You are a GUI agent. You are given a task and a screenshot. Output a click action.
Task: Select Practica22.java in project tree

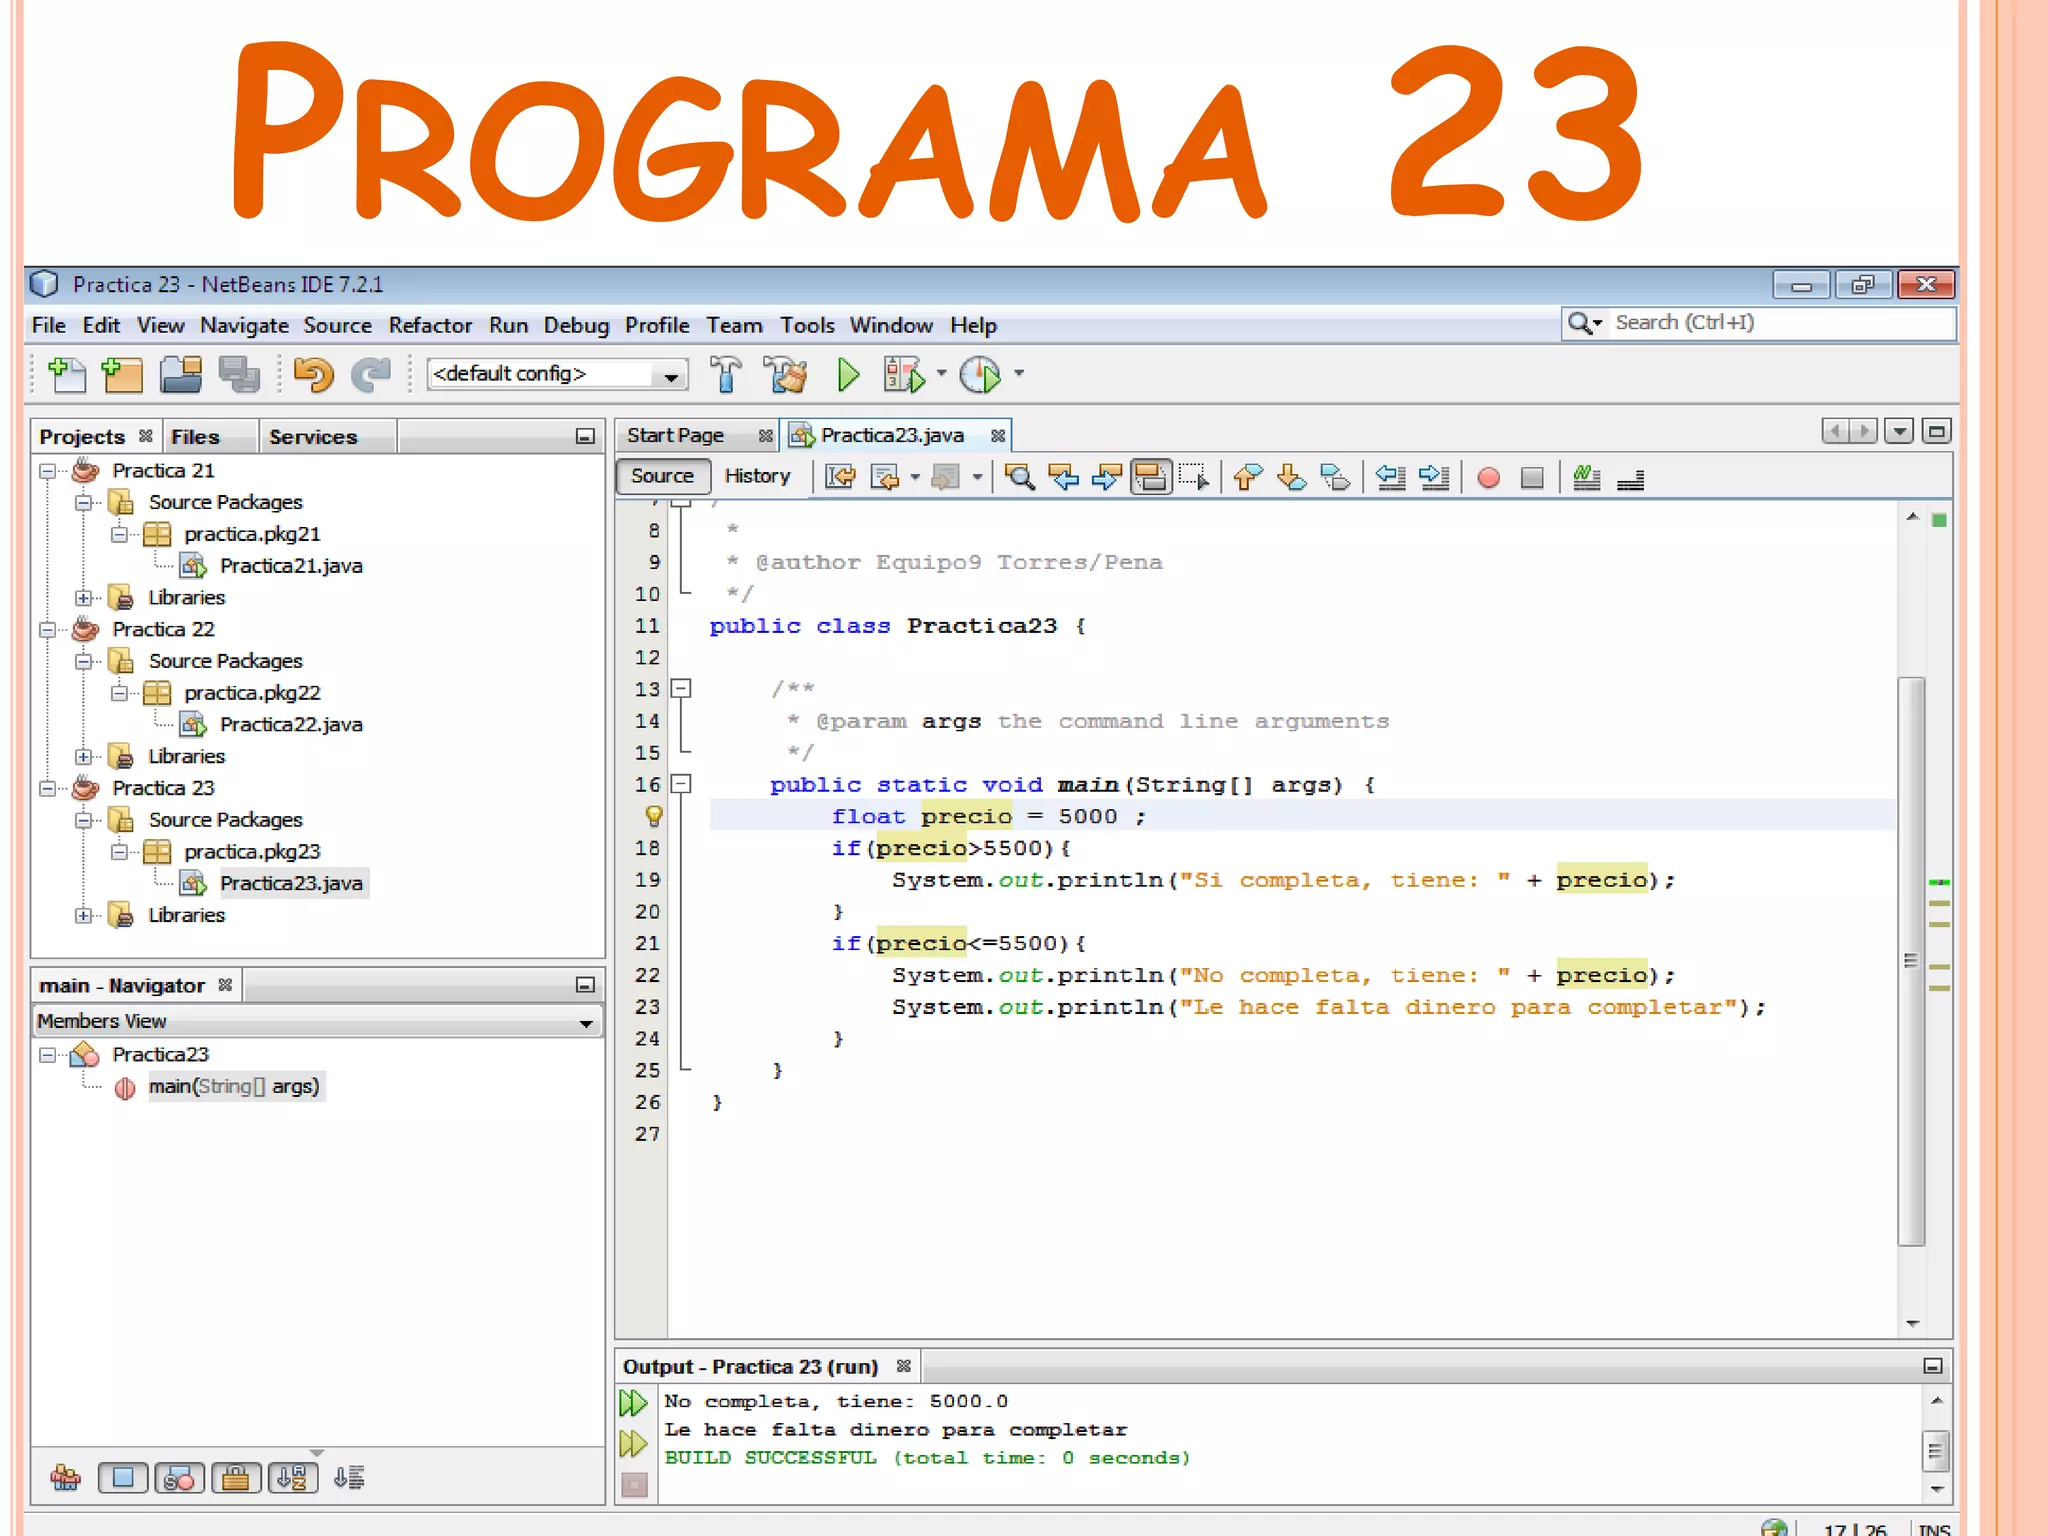(291, 725)
